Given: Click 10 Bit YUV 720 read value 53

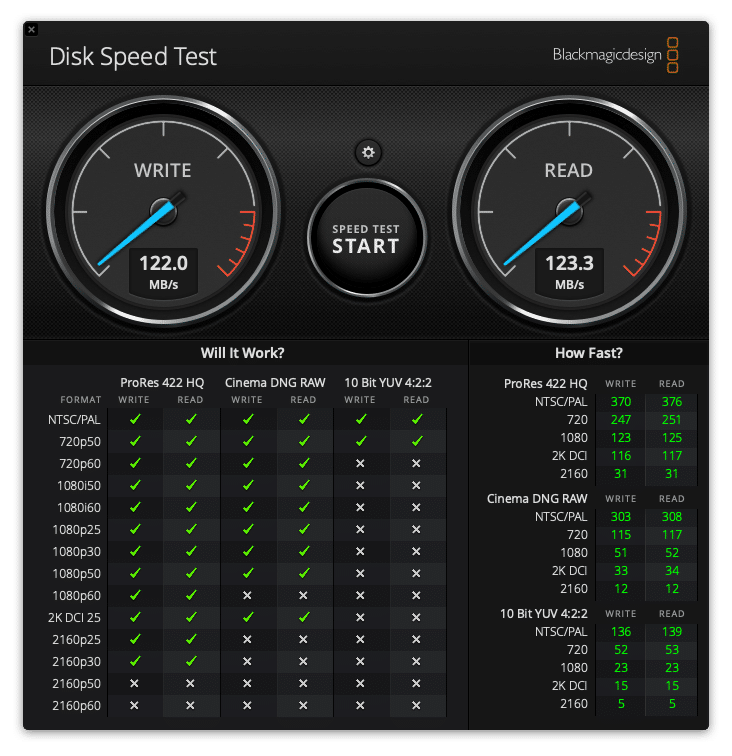Looking at the screenshot, I should tap(672, 650).
